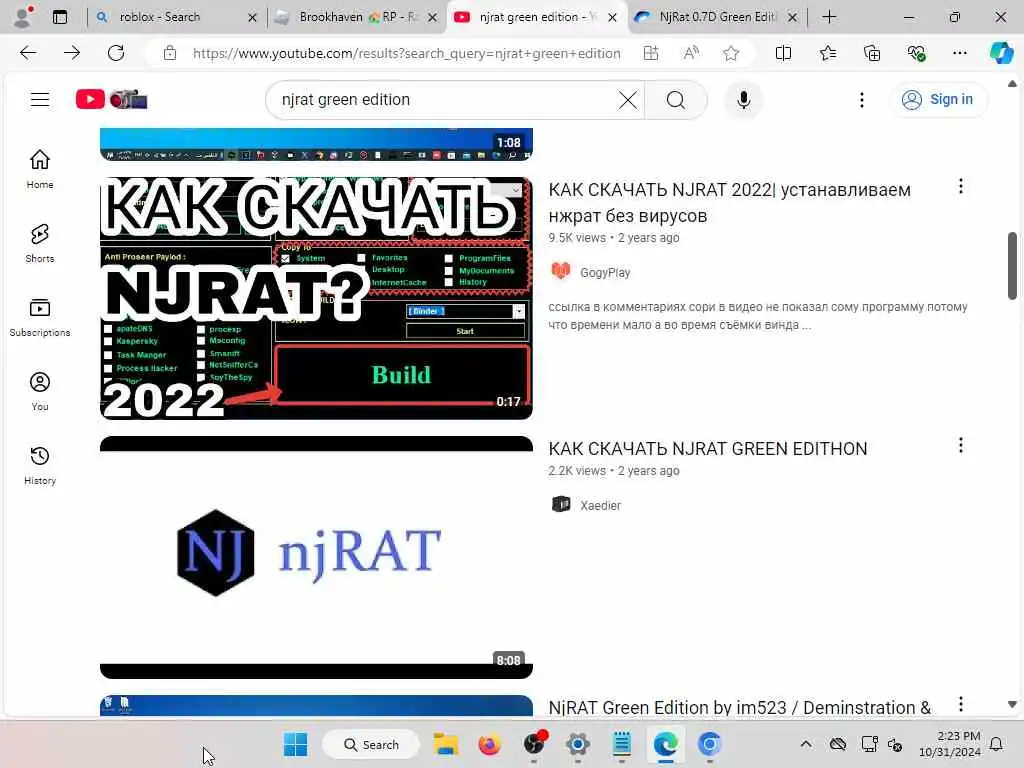
Task: Add this page to favorites star
Action: (x=731, y=53)
